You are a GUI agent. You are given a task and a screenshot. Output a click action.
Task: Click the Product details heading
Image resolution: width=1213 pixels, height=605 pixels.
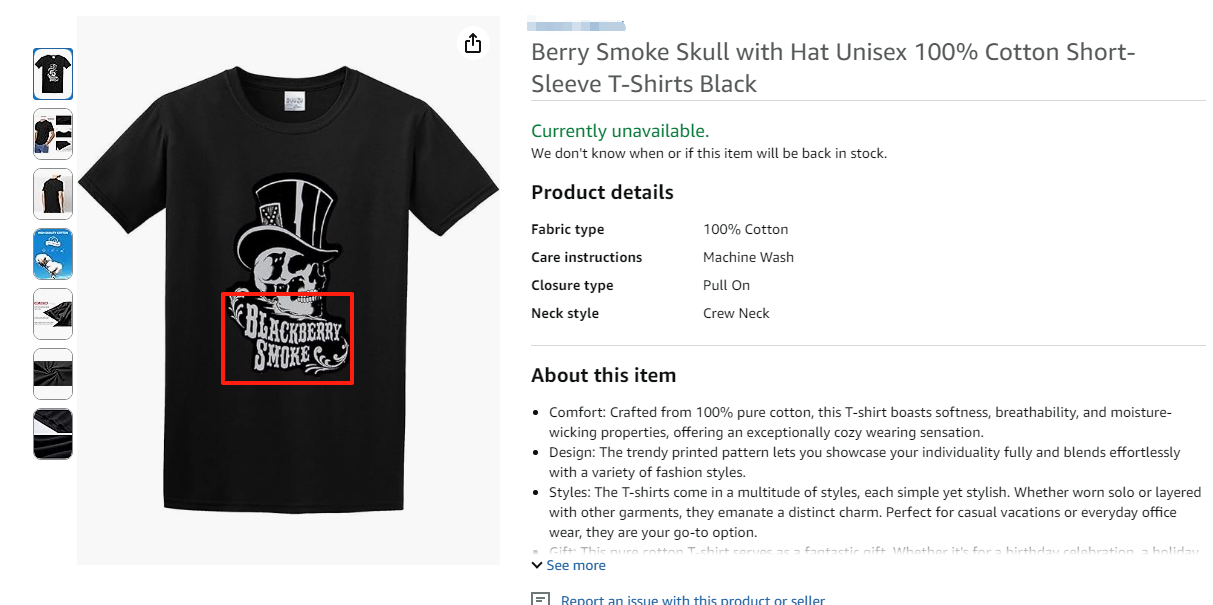(602, 192)
